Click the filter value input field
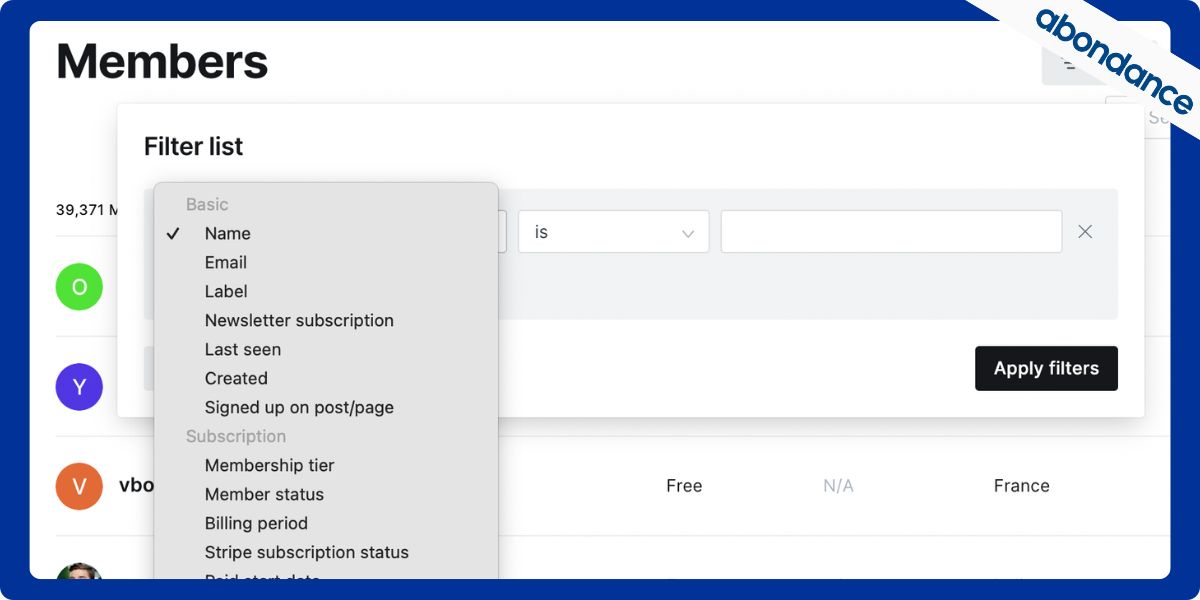1200x600 pixels. (891, 232)
